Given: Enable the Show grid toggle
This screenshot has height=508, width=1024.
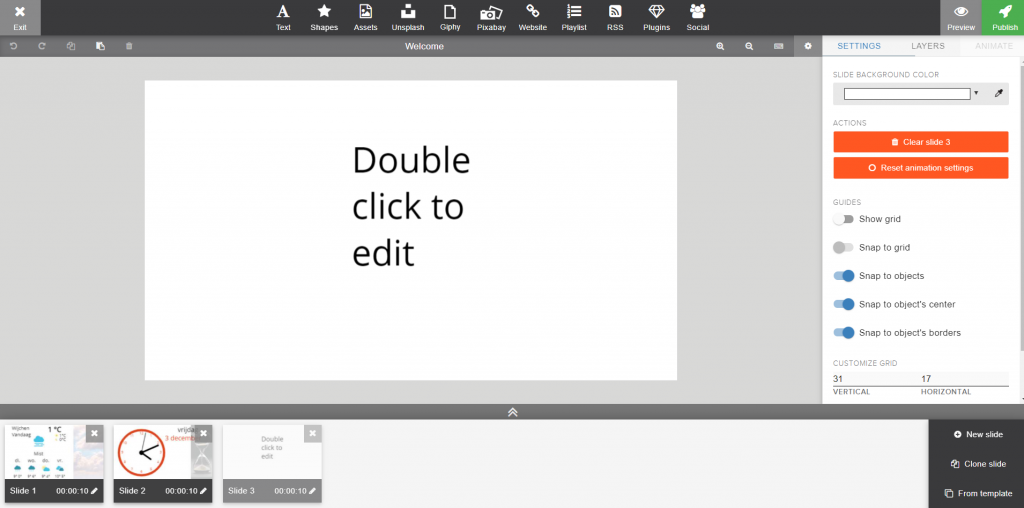Looking at the screenshot, I should pos(843,219).
